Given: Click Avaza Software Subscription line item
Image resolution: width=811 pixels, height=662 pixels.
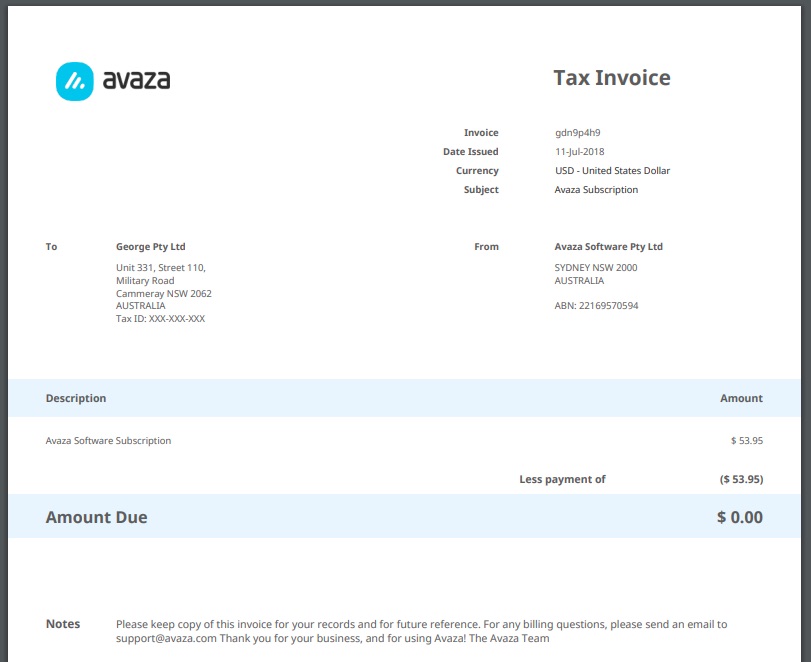Looking at the screenshot, I should tap(108, 441).
